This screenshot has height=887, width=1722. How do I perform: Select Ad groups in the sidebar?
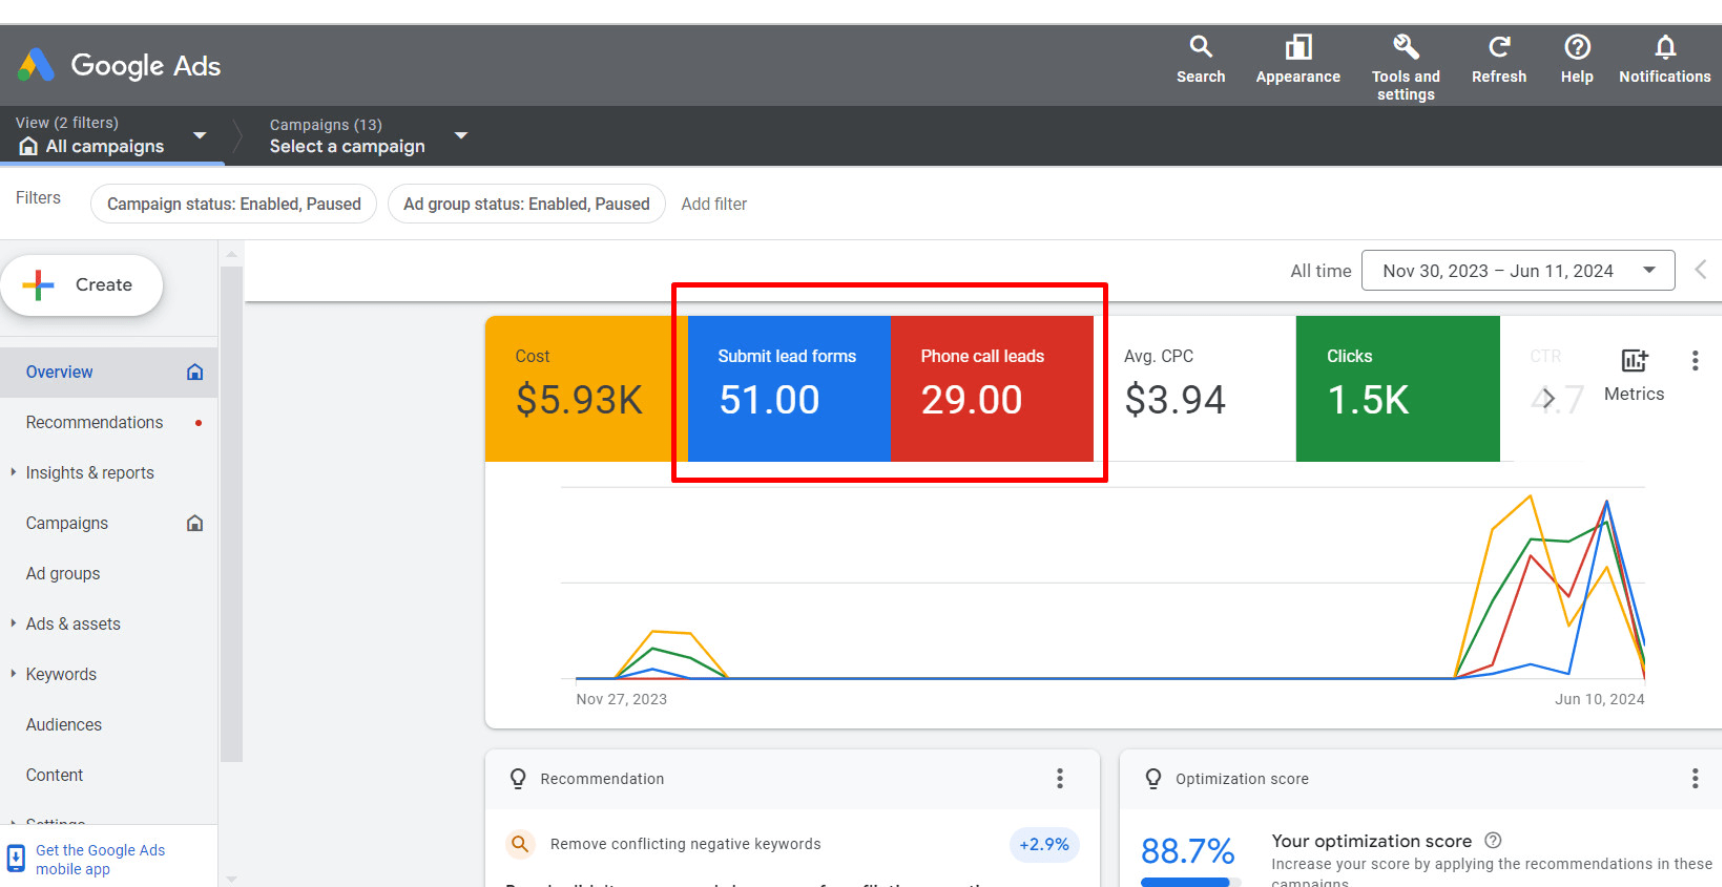point(63,574)
